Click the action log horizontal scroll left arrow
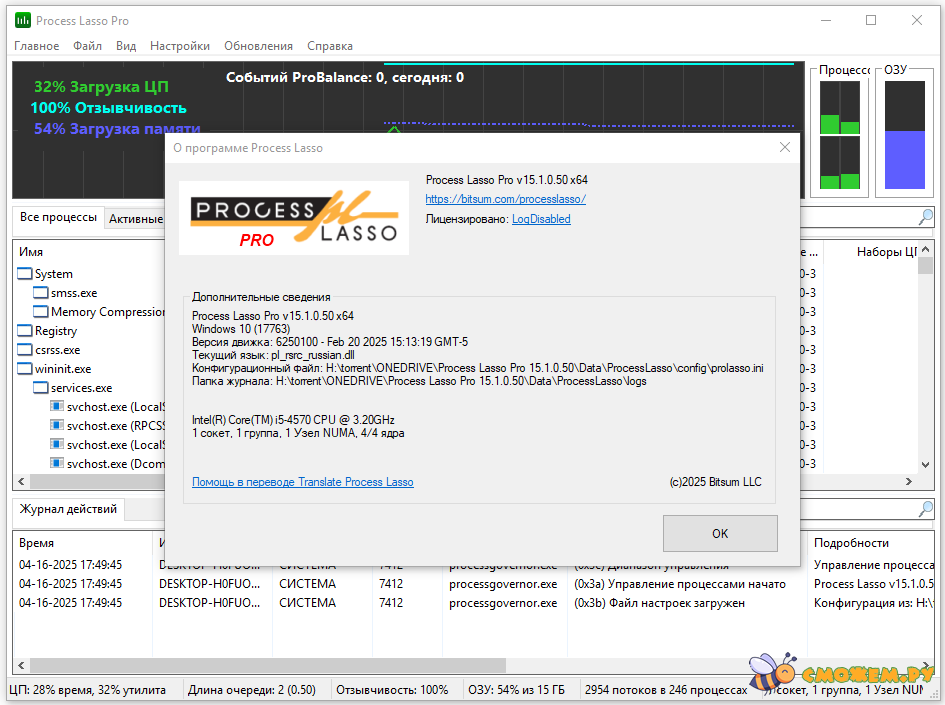The image size is (945, 705). [22, 665]
